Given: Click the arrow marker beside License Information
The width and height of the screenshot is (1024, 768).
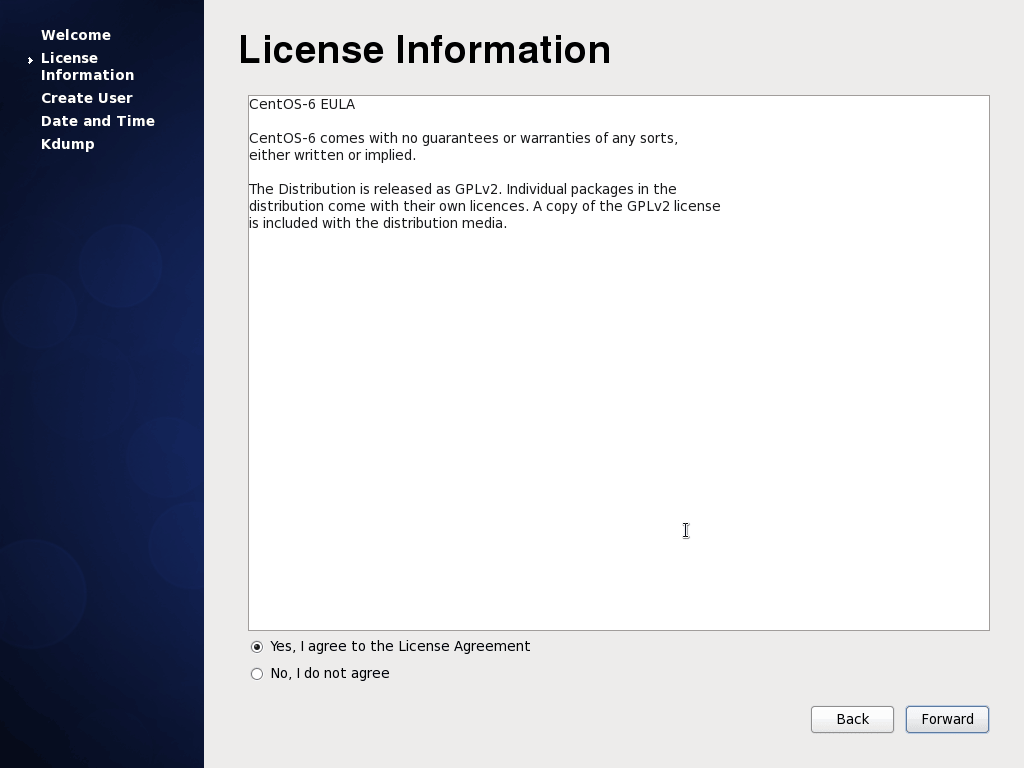Looking at the screenshot, I should pos(31,61).
